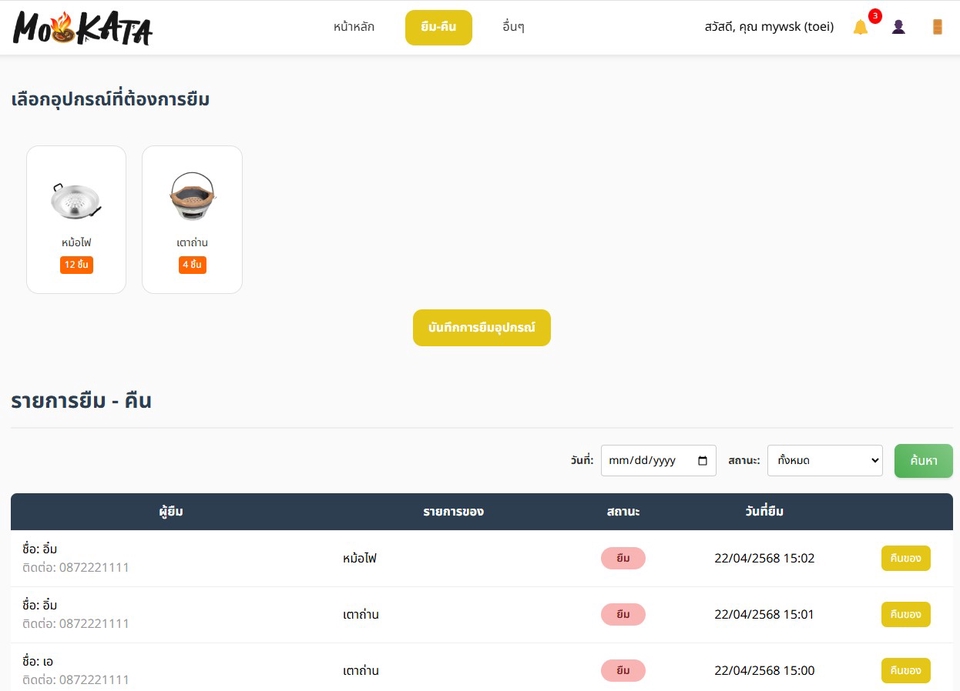This screenshot has height=691, width=960.
Task: Toggle the ยืม status on เอ's row
Action: click(x=623, y=670)
